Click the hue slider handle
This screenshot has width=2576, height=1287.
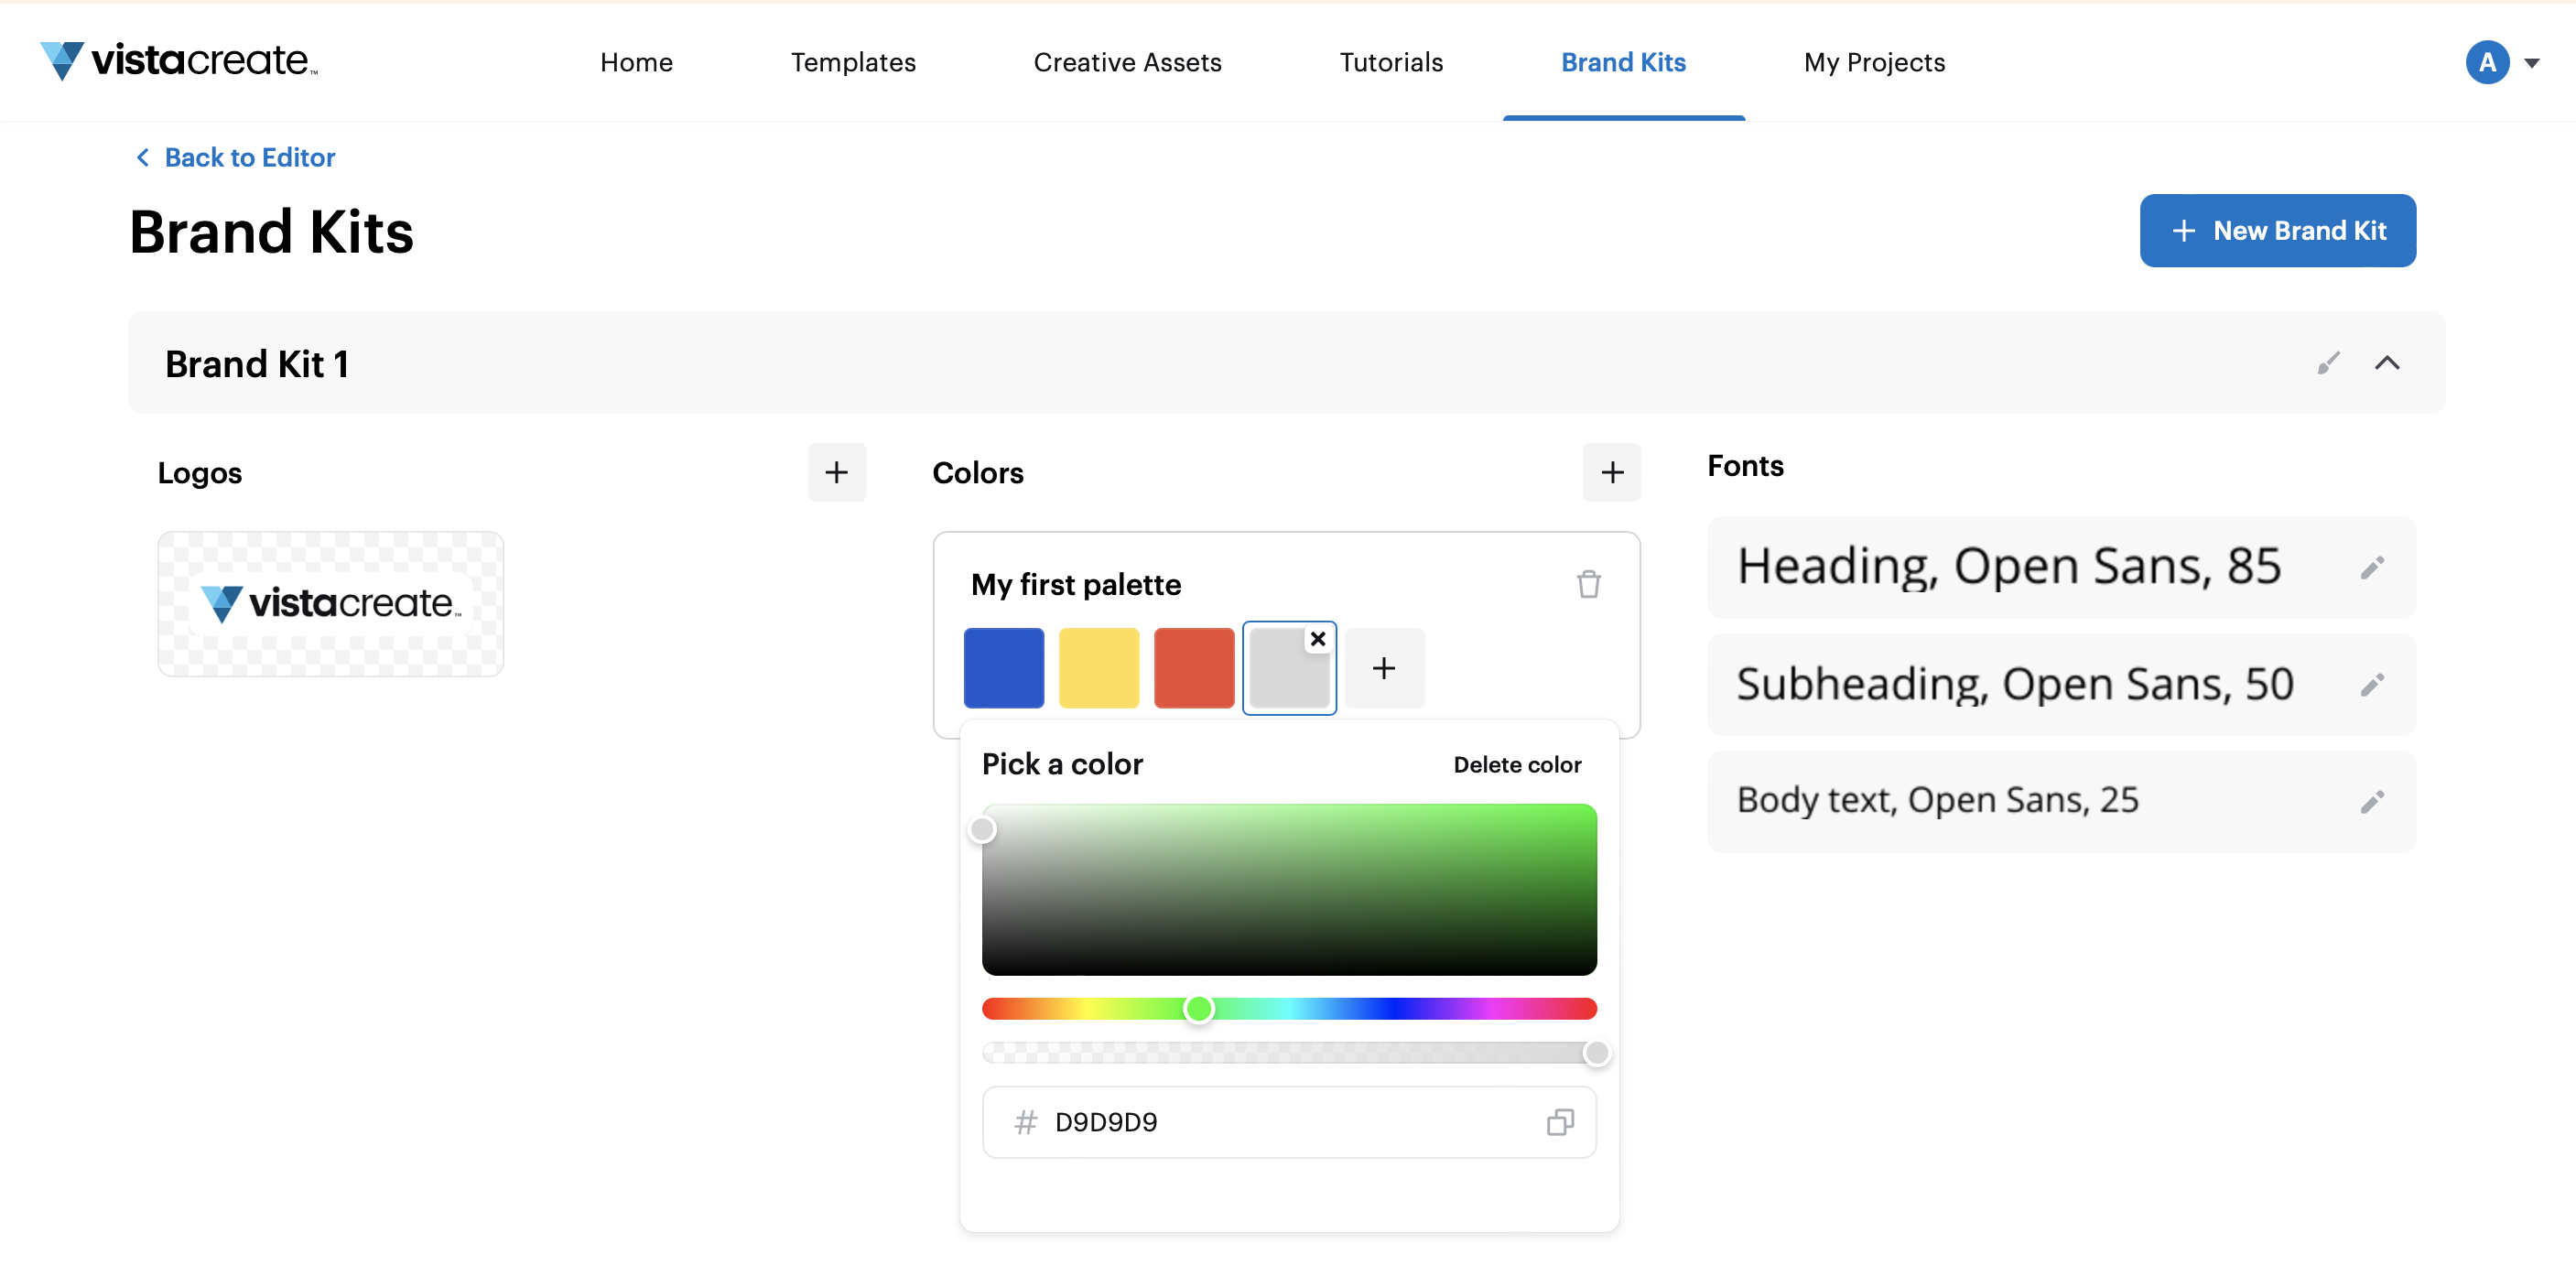pyautogui.click(x=1199, y=1009)
